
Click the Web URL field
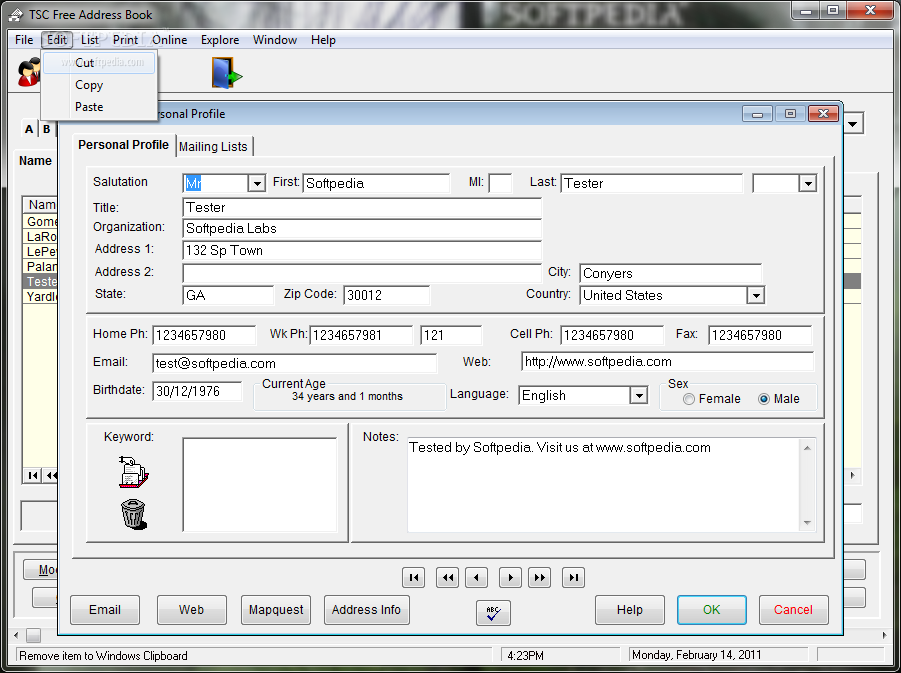click(x=668, y=362)
